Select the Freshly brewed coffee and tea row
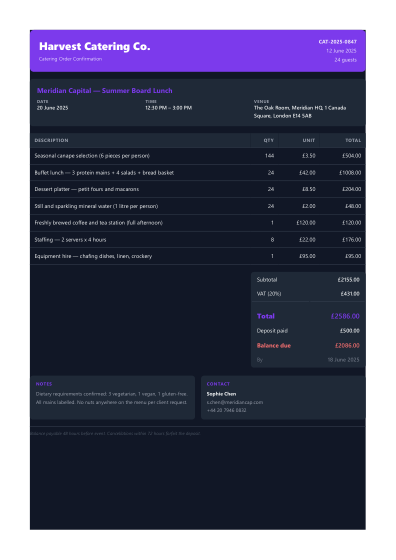Screen dimensions: 396x560 (198, 223)
